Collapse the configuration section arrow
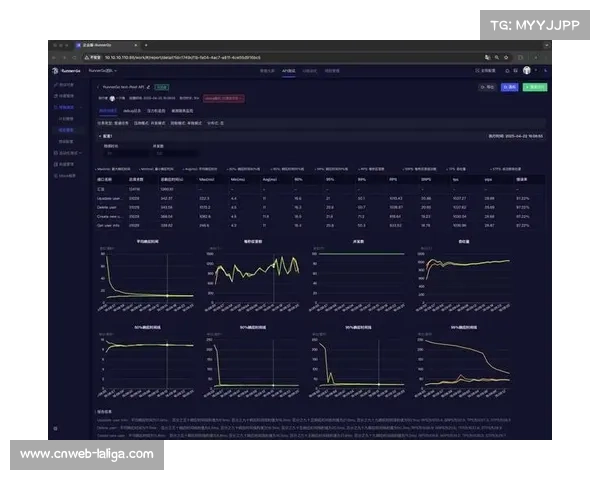 tap(101, 135)
